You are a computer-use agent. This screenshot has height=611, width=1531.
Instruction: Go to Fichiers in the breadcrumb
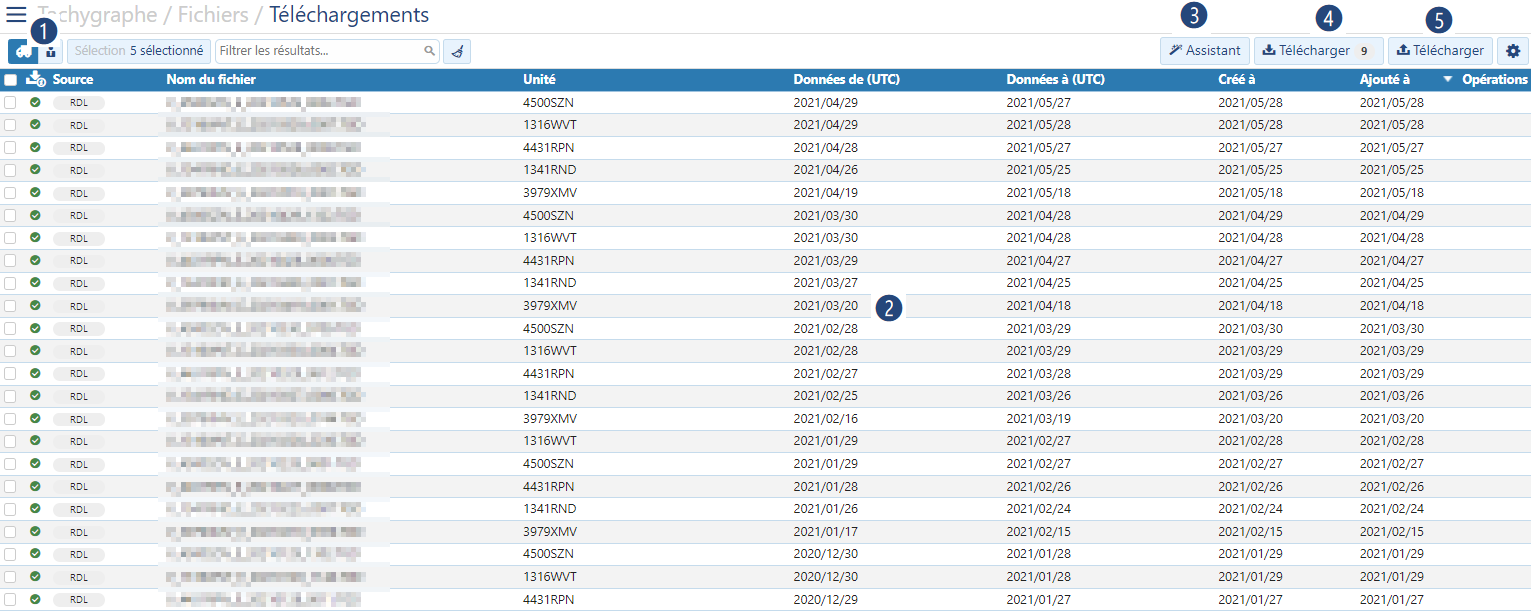pos(213,15)
